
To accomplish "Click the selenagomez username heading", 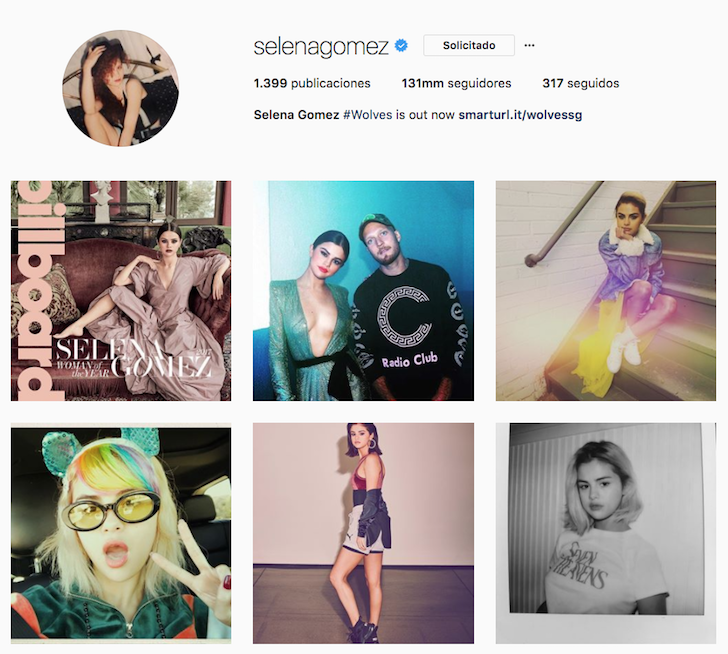I will click(321, 46).
